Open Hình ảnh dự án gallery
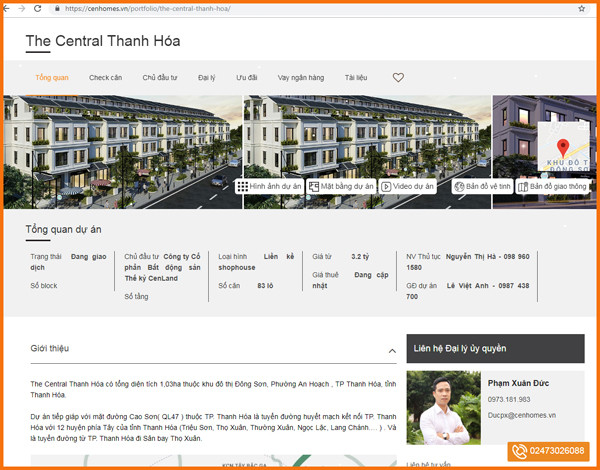600x470 pixels. [269, 186]
